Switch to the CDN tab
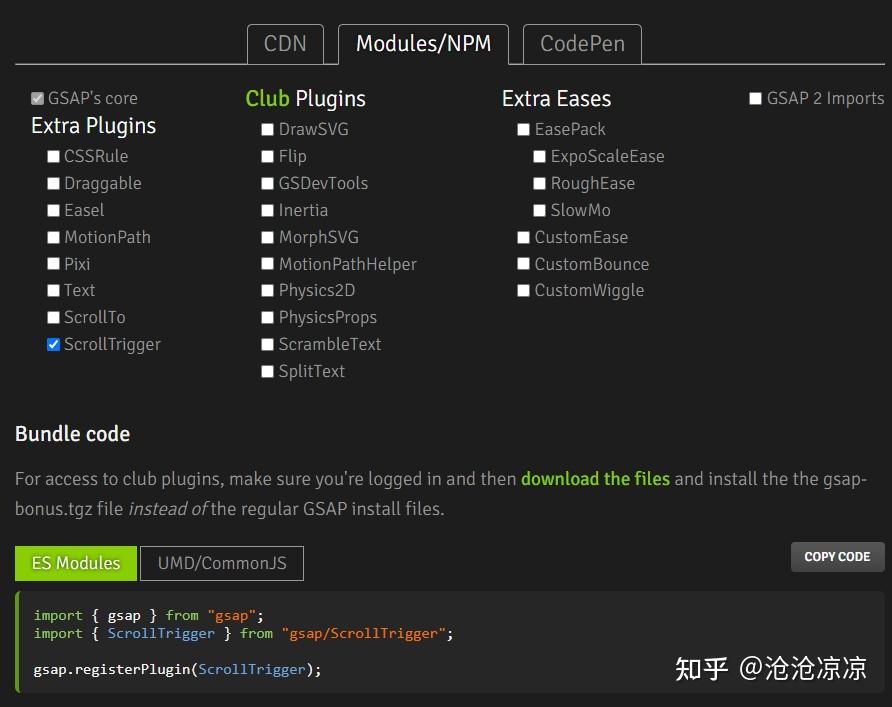Image resolution: width=892 pixels, height=707 pixels. coord(285,44)
